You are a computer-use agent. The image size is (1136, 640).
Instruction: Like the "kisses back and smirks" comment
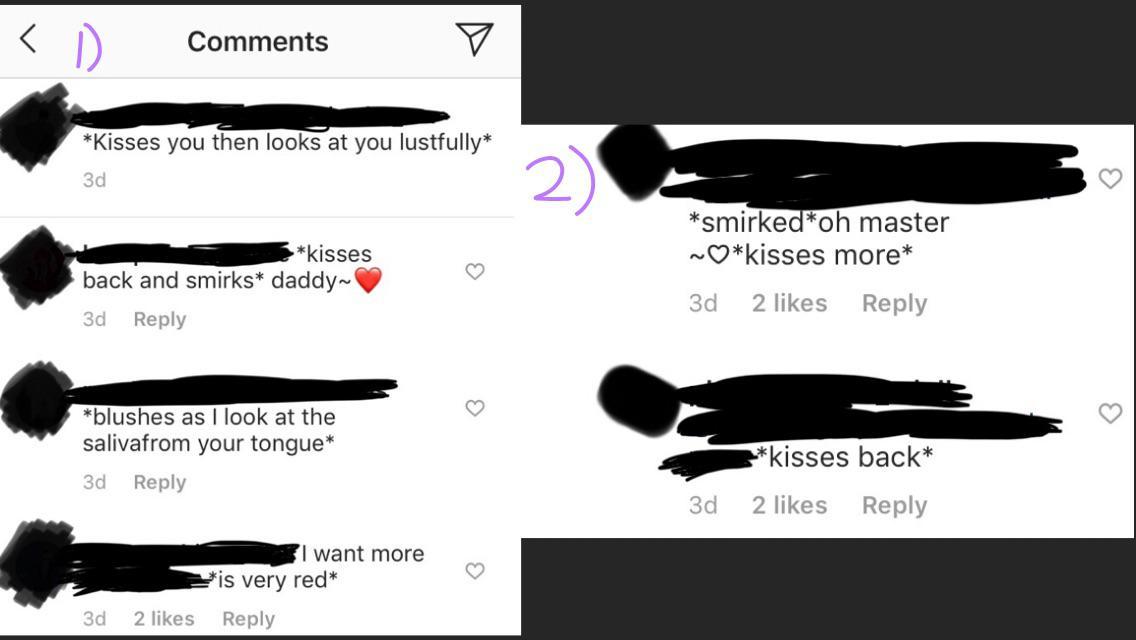(x=475, y=271)
